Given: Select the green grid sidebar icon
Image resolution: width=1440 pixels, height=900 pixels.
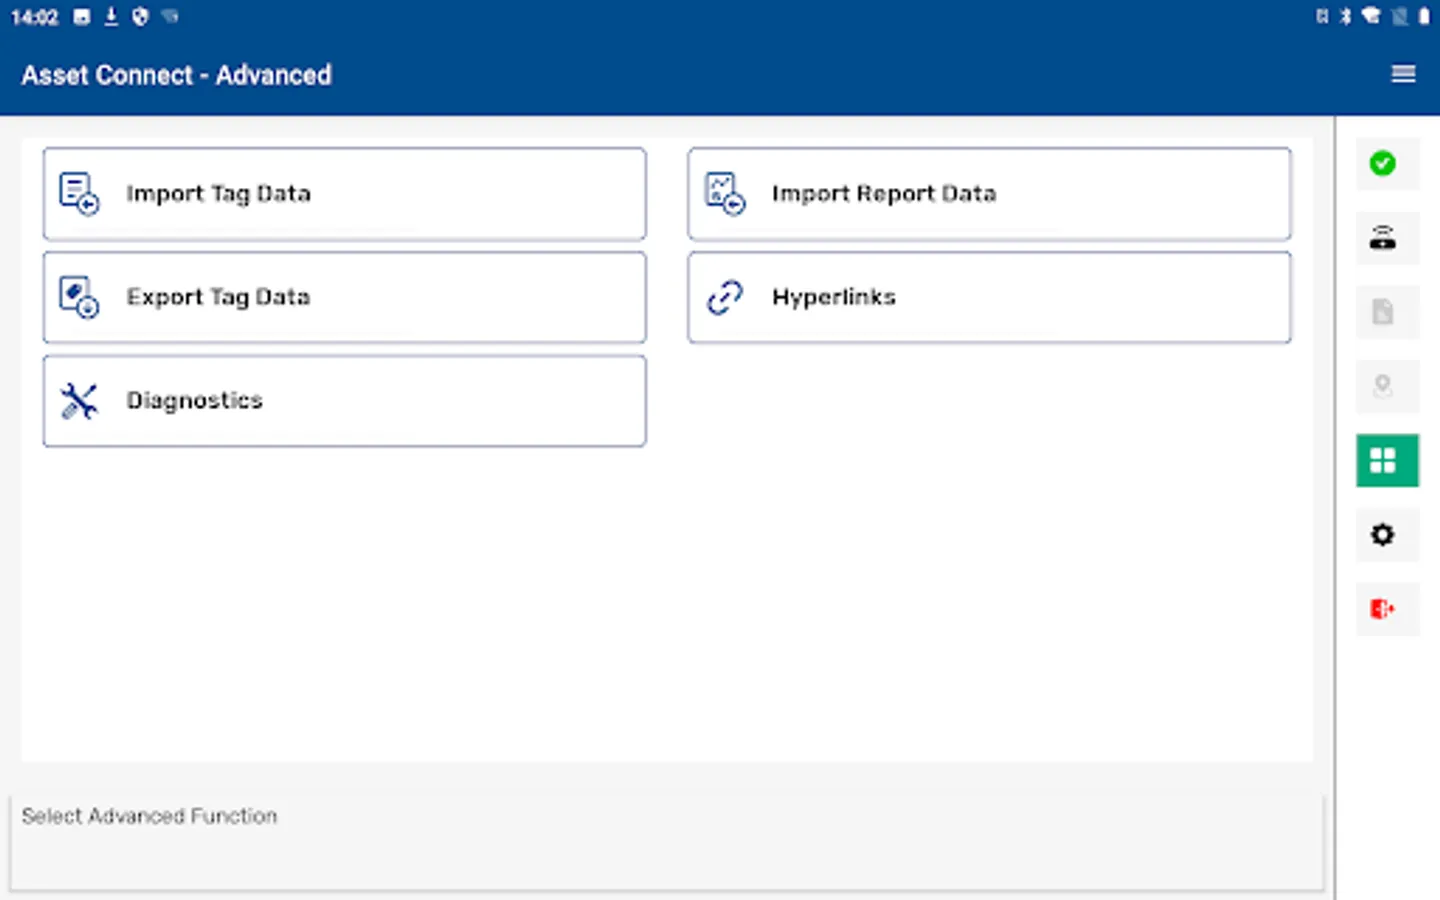Looking at the screenshot, I should coord(1386,460).
